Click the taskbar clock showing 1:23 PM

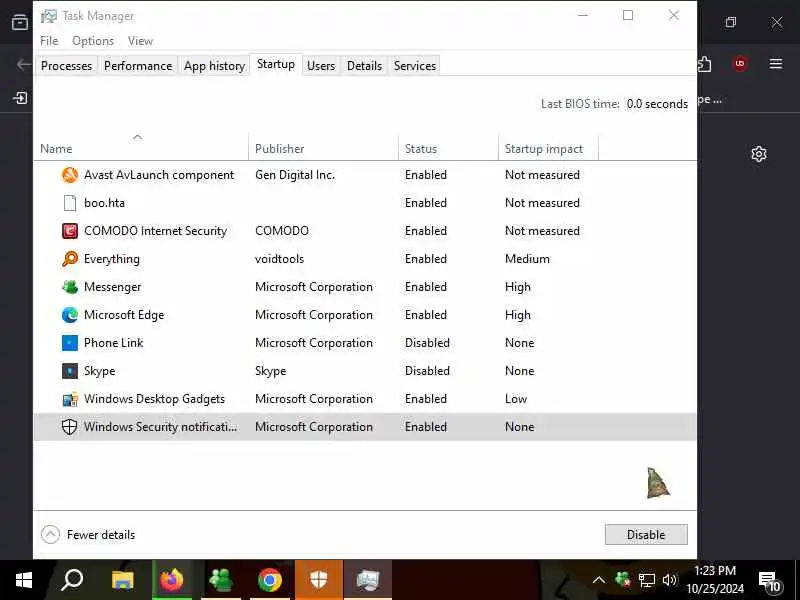(715, 580)
